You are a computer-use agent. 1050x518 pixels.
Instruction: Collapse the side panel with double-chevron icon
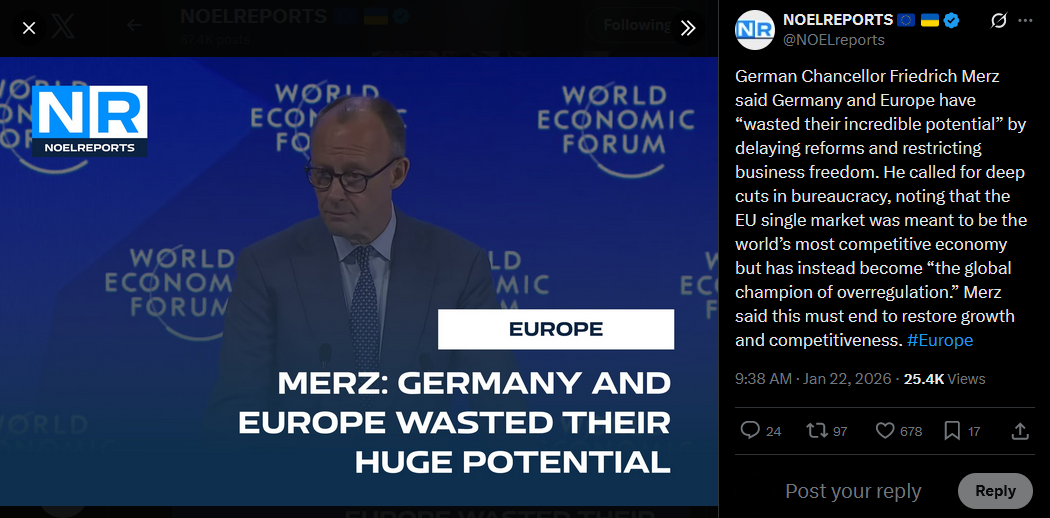pyautogui.click(x=688, y=28)
